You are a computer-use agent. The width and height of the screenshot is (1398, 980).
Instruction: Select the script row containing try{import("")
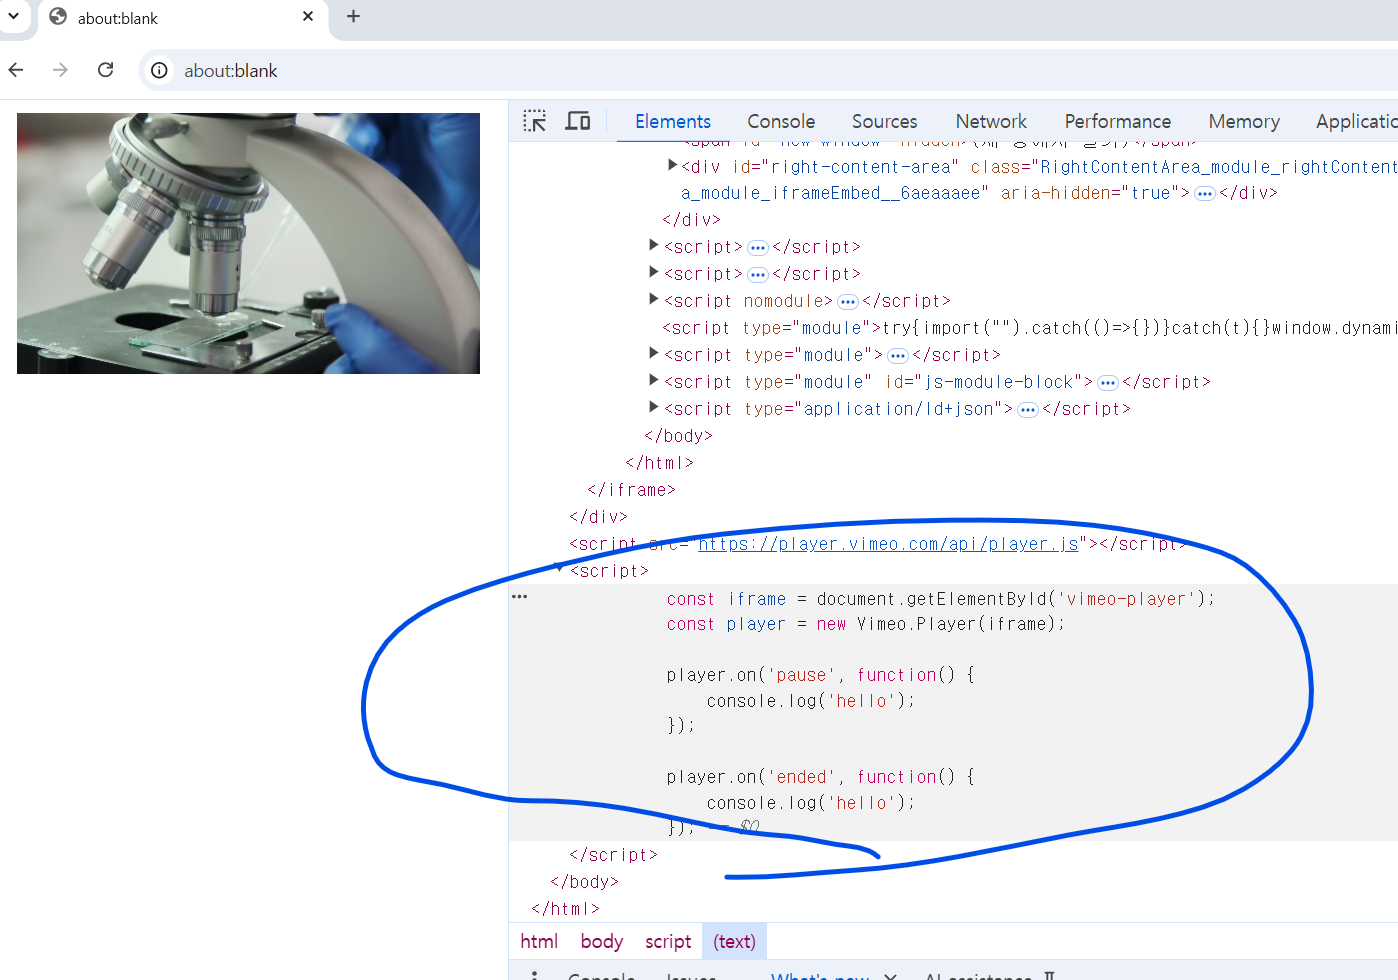coord(1030,328)
